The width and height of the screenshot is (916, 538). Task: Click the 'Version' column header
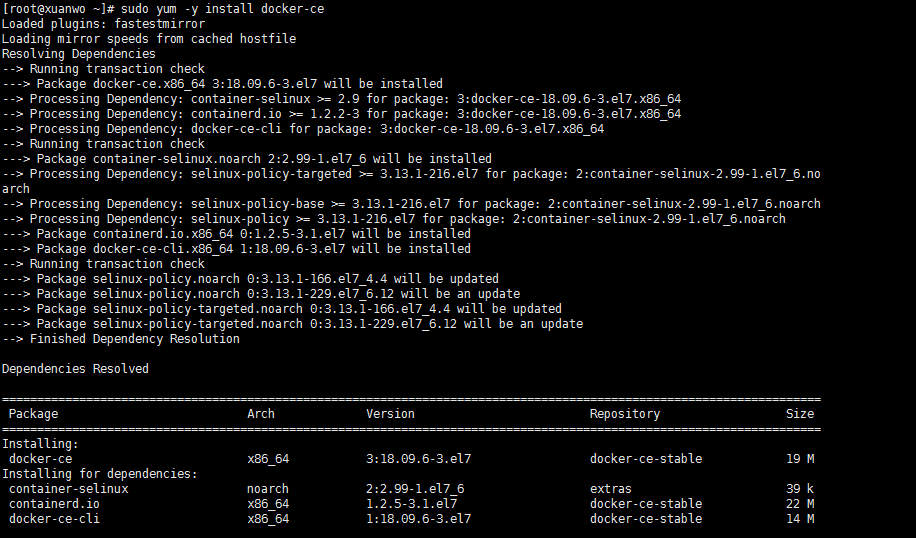point(390,414)
